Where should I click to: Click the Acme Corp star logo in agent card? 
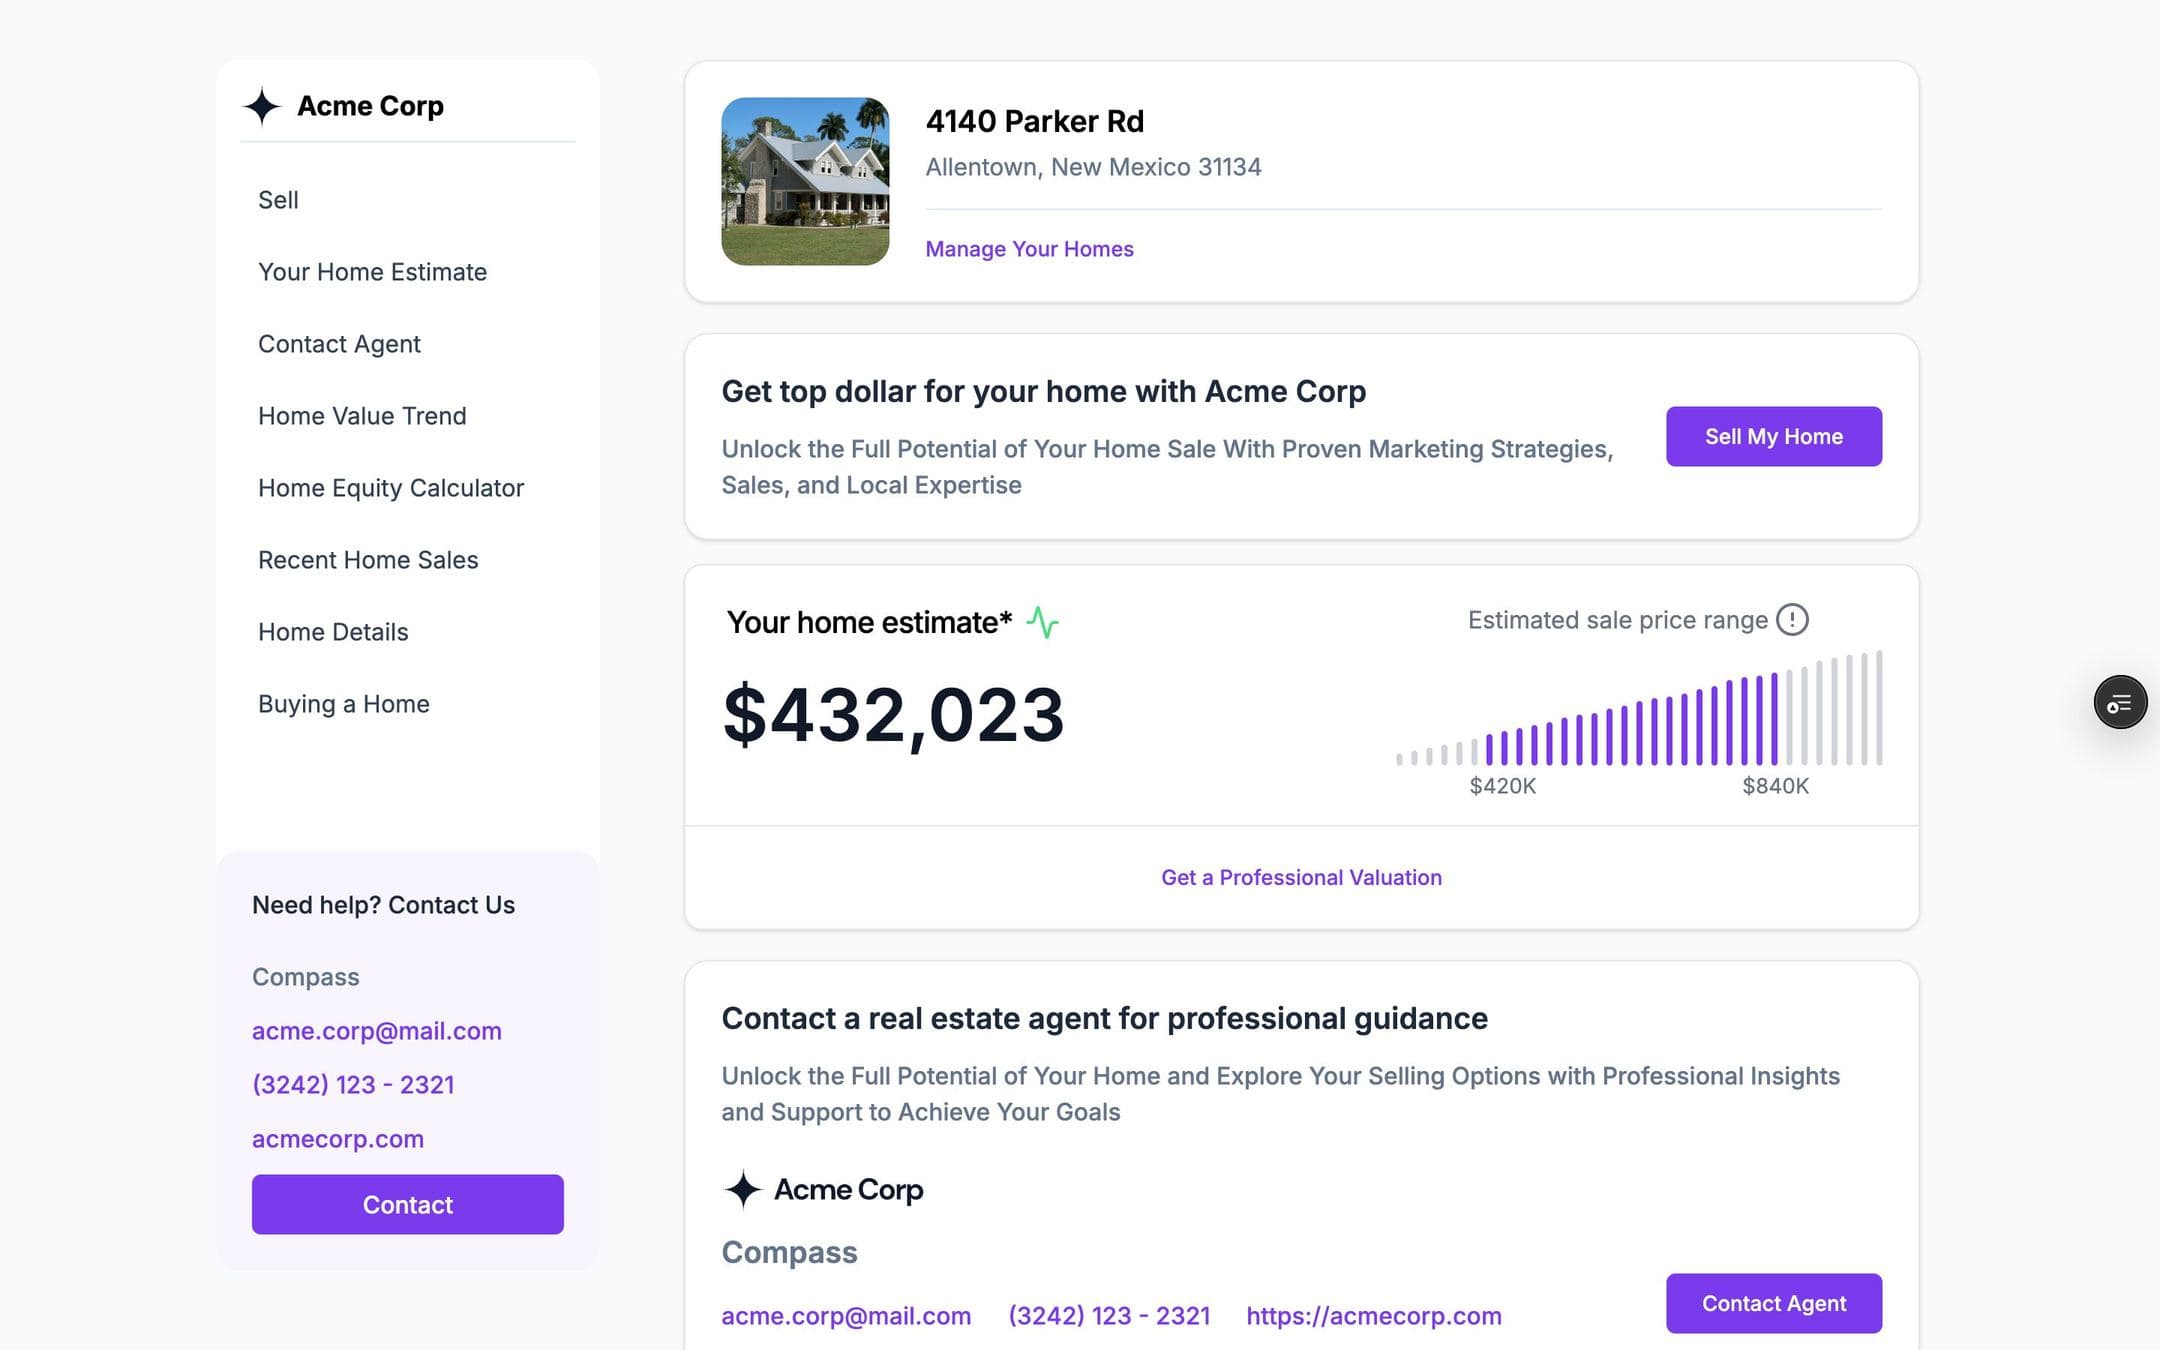click(x=743, y=1189)
